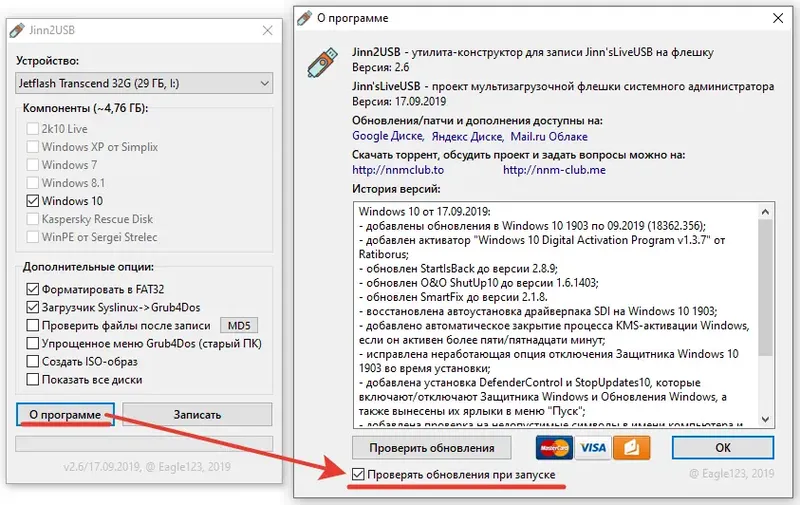Viewport: 800px width, 505px height.
Task: Click the version history scrollbar thumb
Action: click(x=765, y=287)
